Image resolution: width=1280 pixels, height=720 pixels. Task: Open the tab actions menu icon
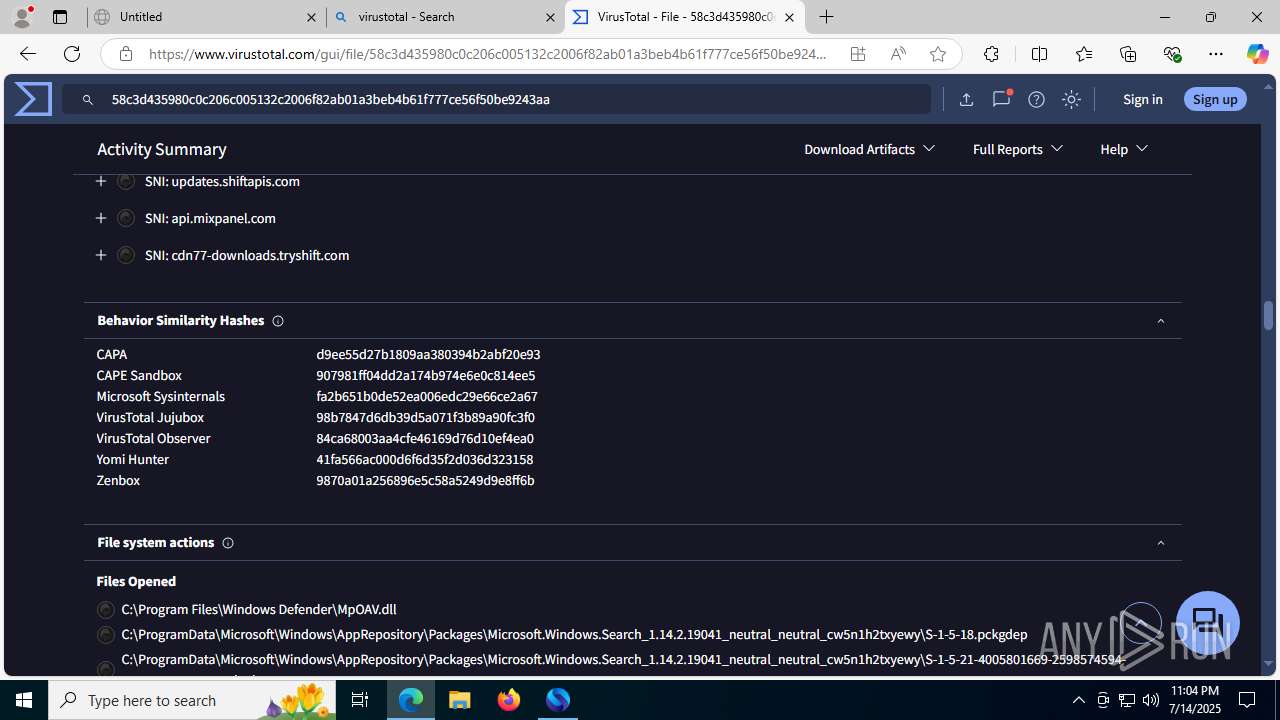[x=60, y=17]
